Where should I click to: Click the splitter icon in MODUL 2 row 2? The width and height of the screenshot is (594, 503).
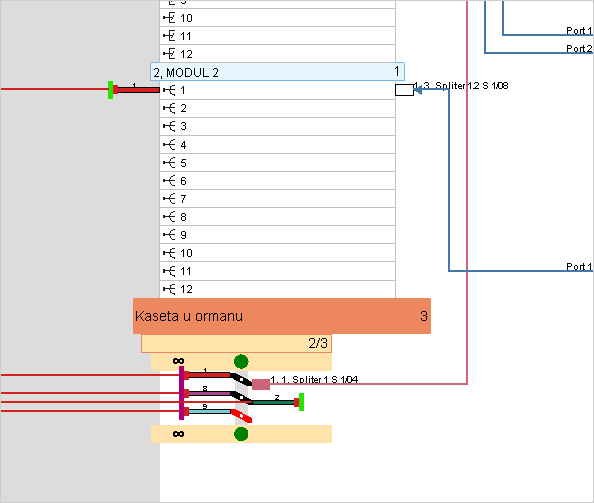(x=169, y=108)
